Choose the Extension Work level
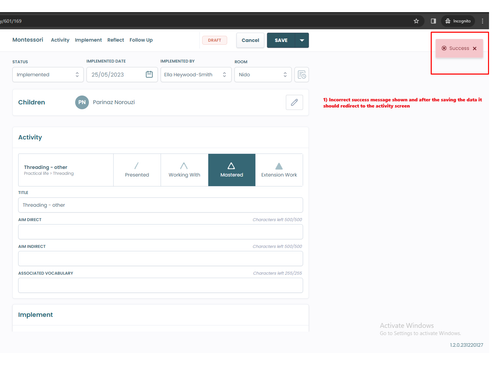This screenshot has height=388, width=500. (x=279, y=170)
